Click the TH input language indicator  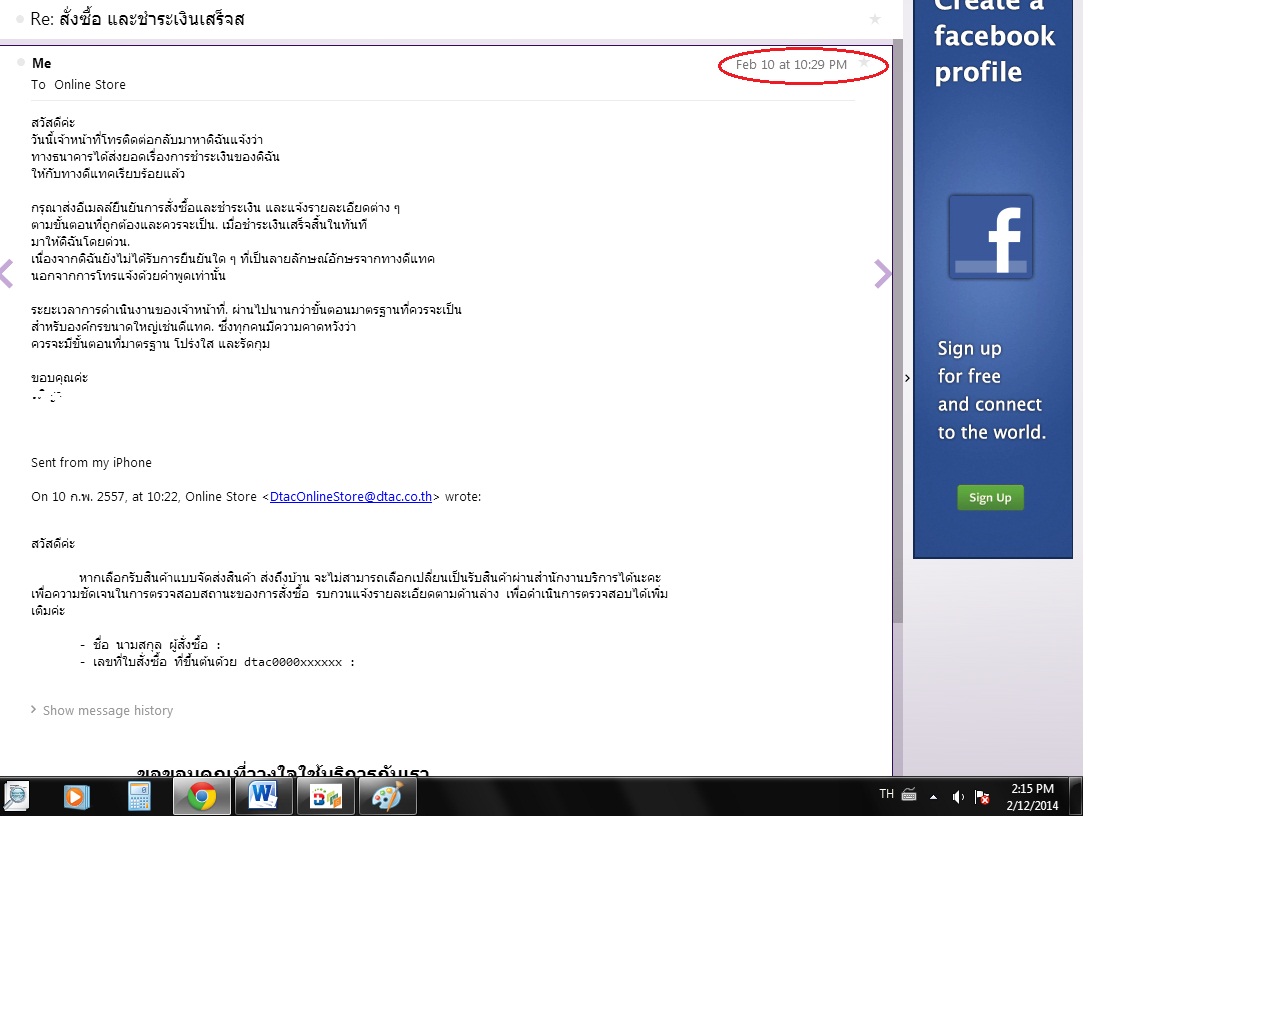pyautogui.click(x=887, y=794)
